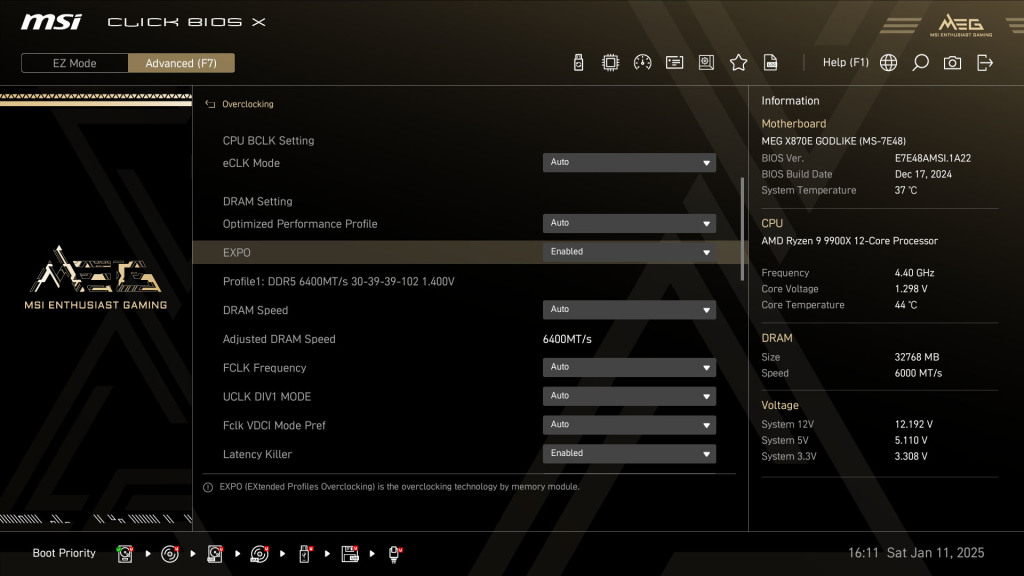Open the hardware monitor board icon
Screen dimensions: 1024x576
(x=706, y=63)
